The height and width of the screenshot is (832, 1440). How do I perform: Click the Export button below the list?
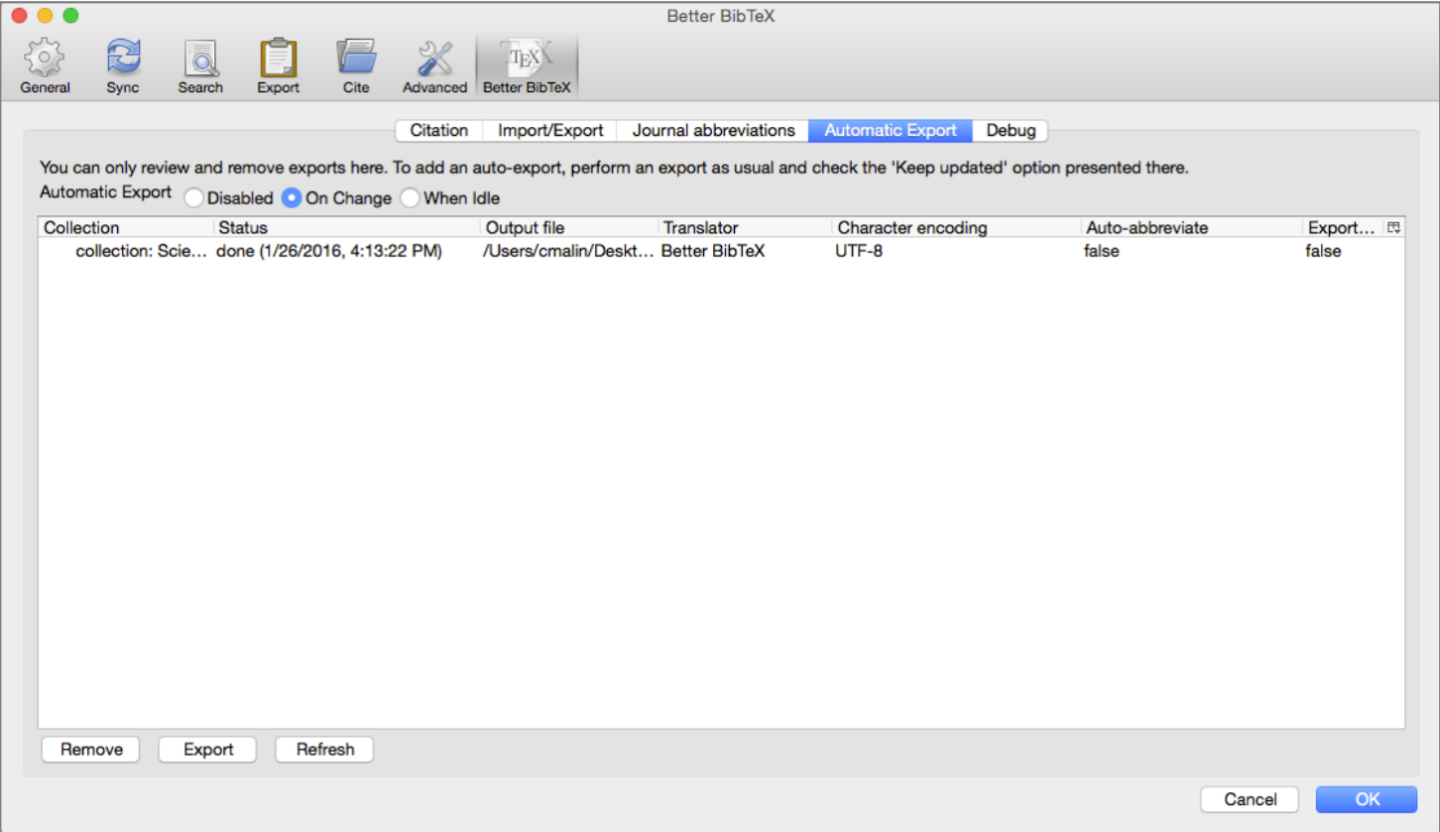tap(208, 749)
